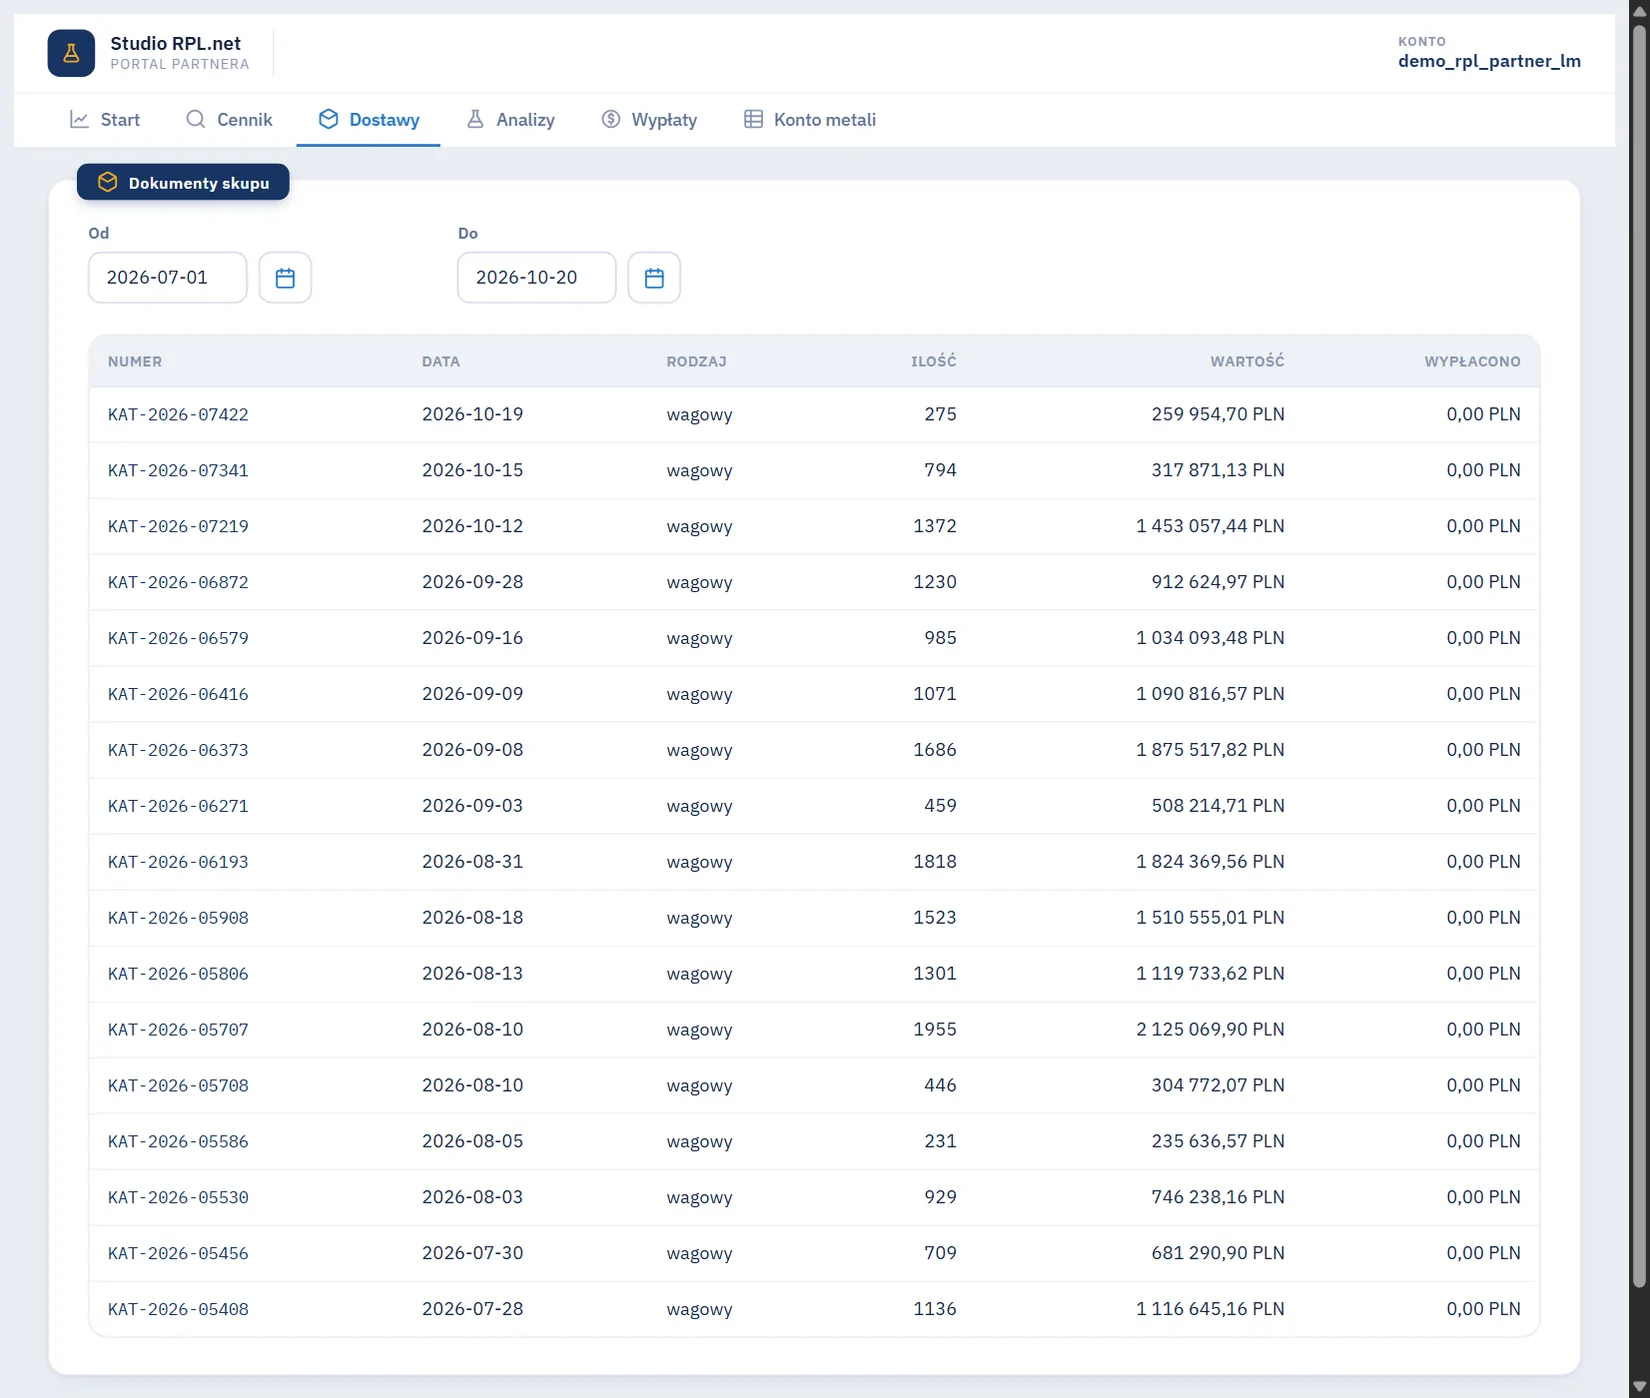Open the Cennik tab
This screenshot has height=1398, width=1650.
[229, 120]
